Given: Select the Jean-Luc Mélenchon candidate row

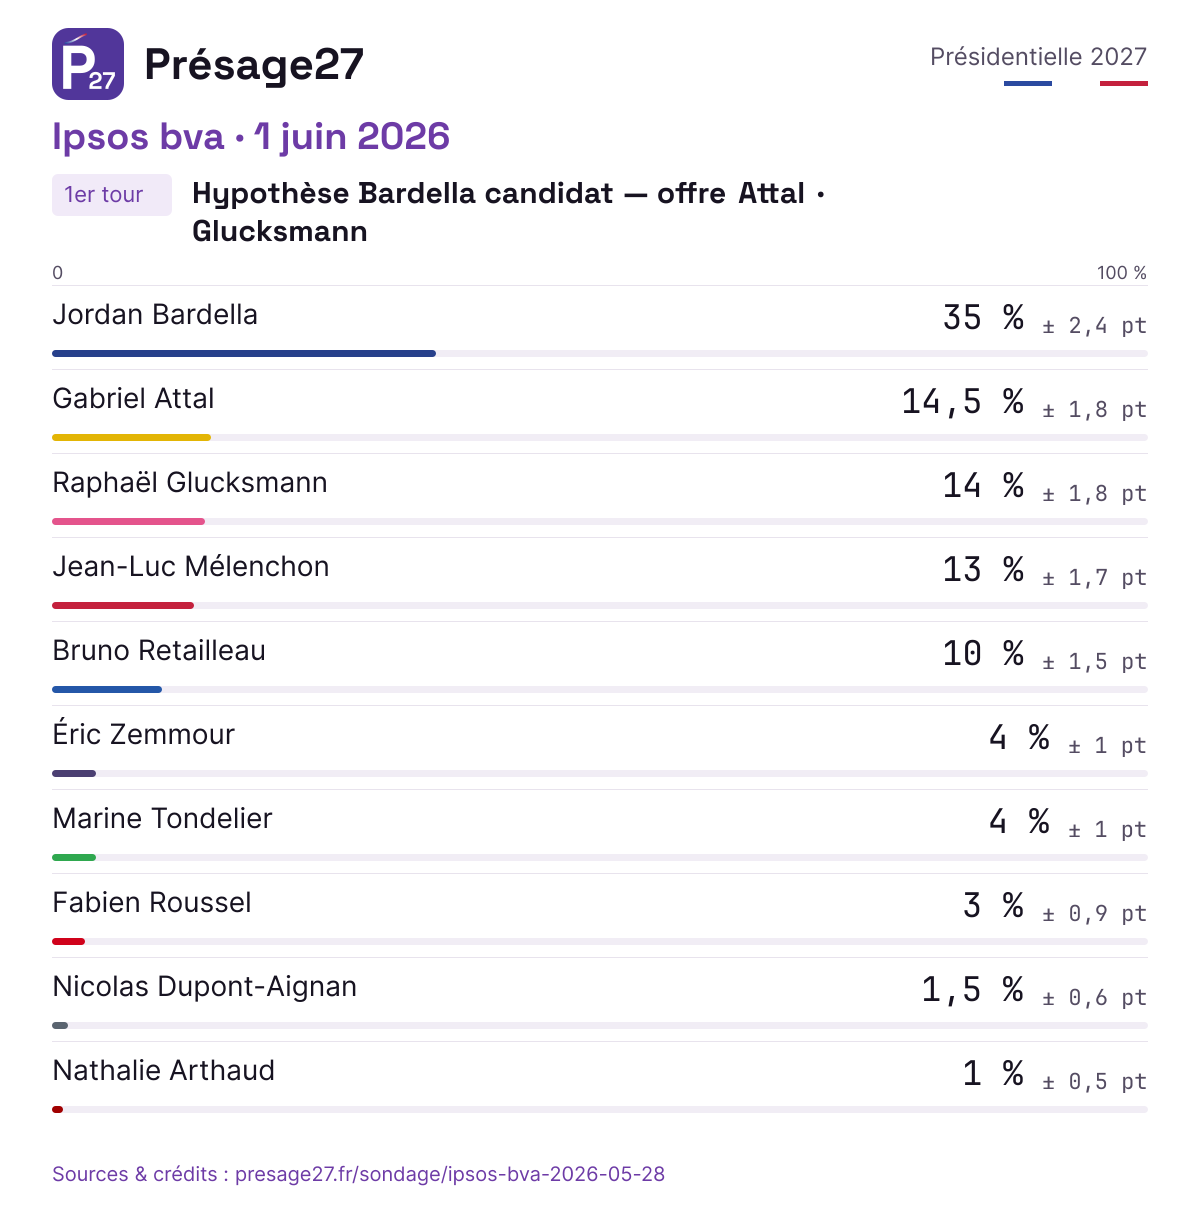Looking at the screenshot, I should pyautogui.click(x=600, y=579).
